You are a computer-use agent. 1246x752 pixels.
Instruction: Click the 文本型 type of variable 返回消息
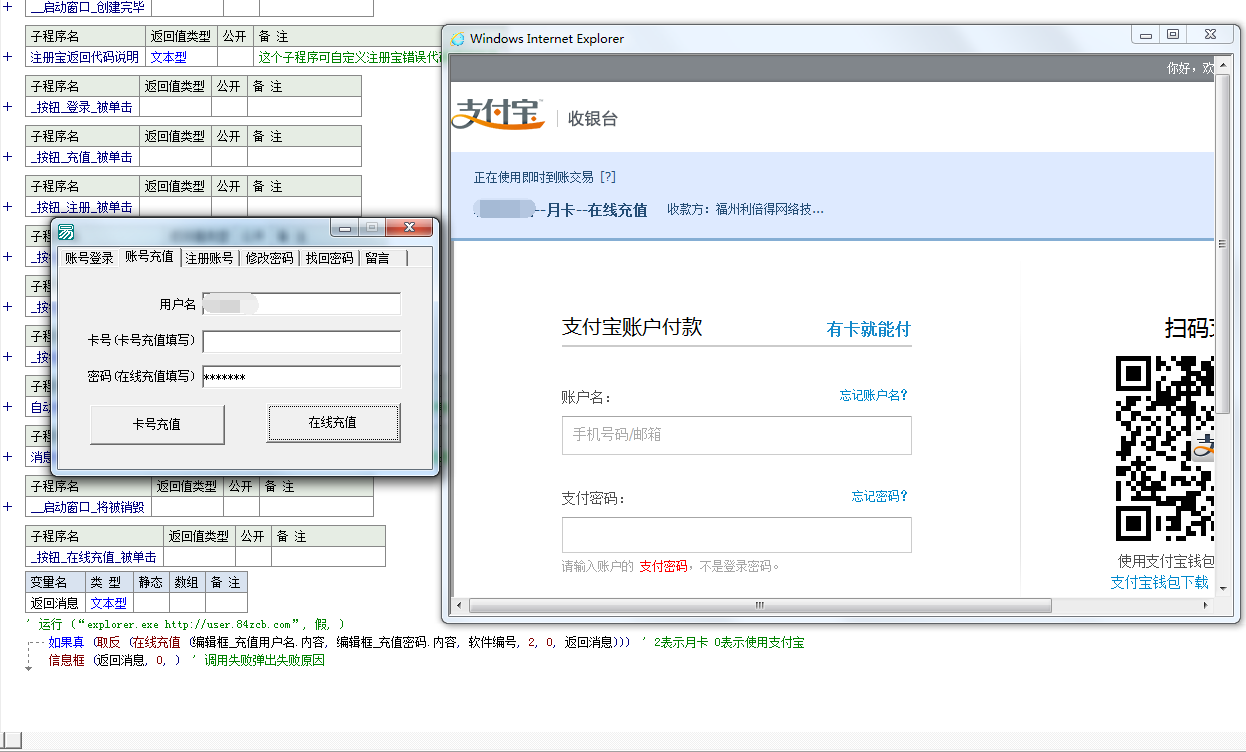tap(109, 603)
